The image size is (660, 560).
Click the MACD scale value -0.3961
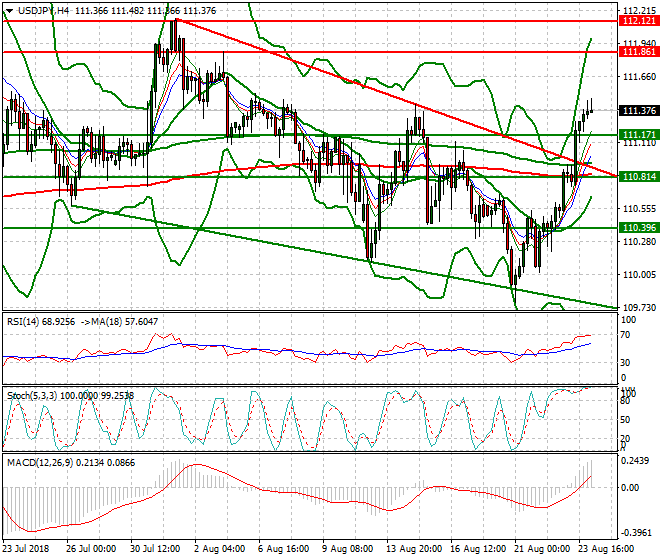coord(634,533)
